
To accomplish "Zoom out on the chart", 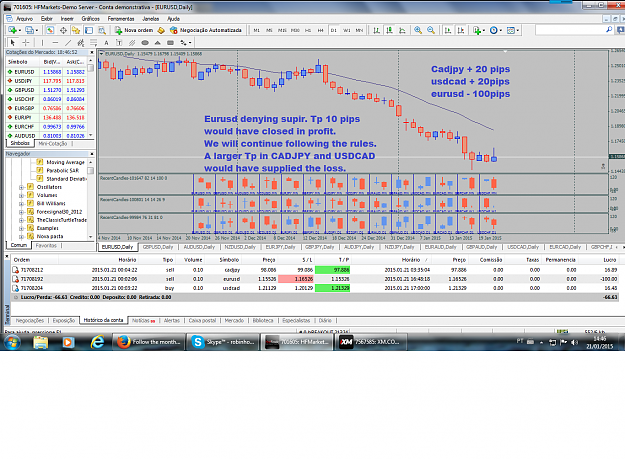I will click(x=431, y=30).
